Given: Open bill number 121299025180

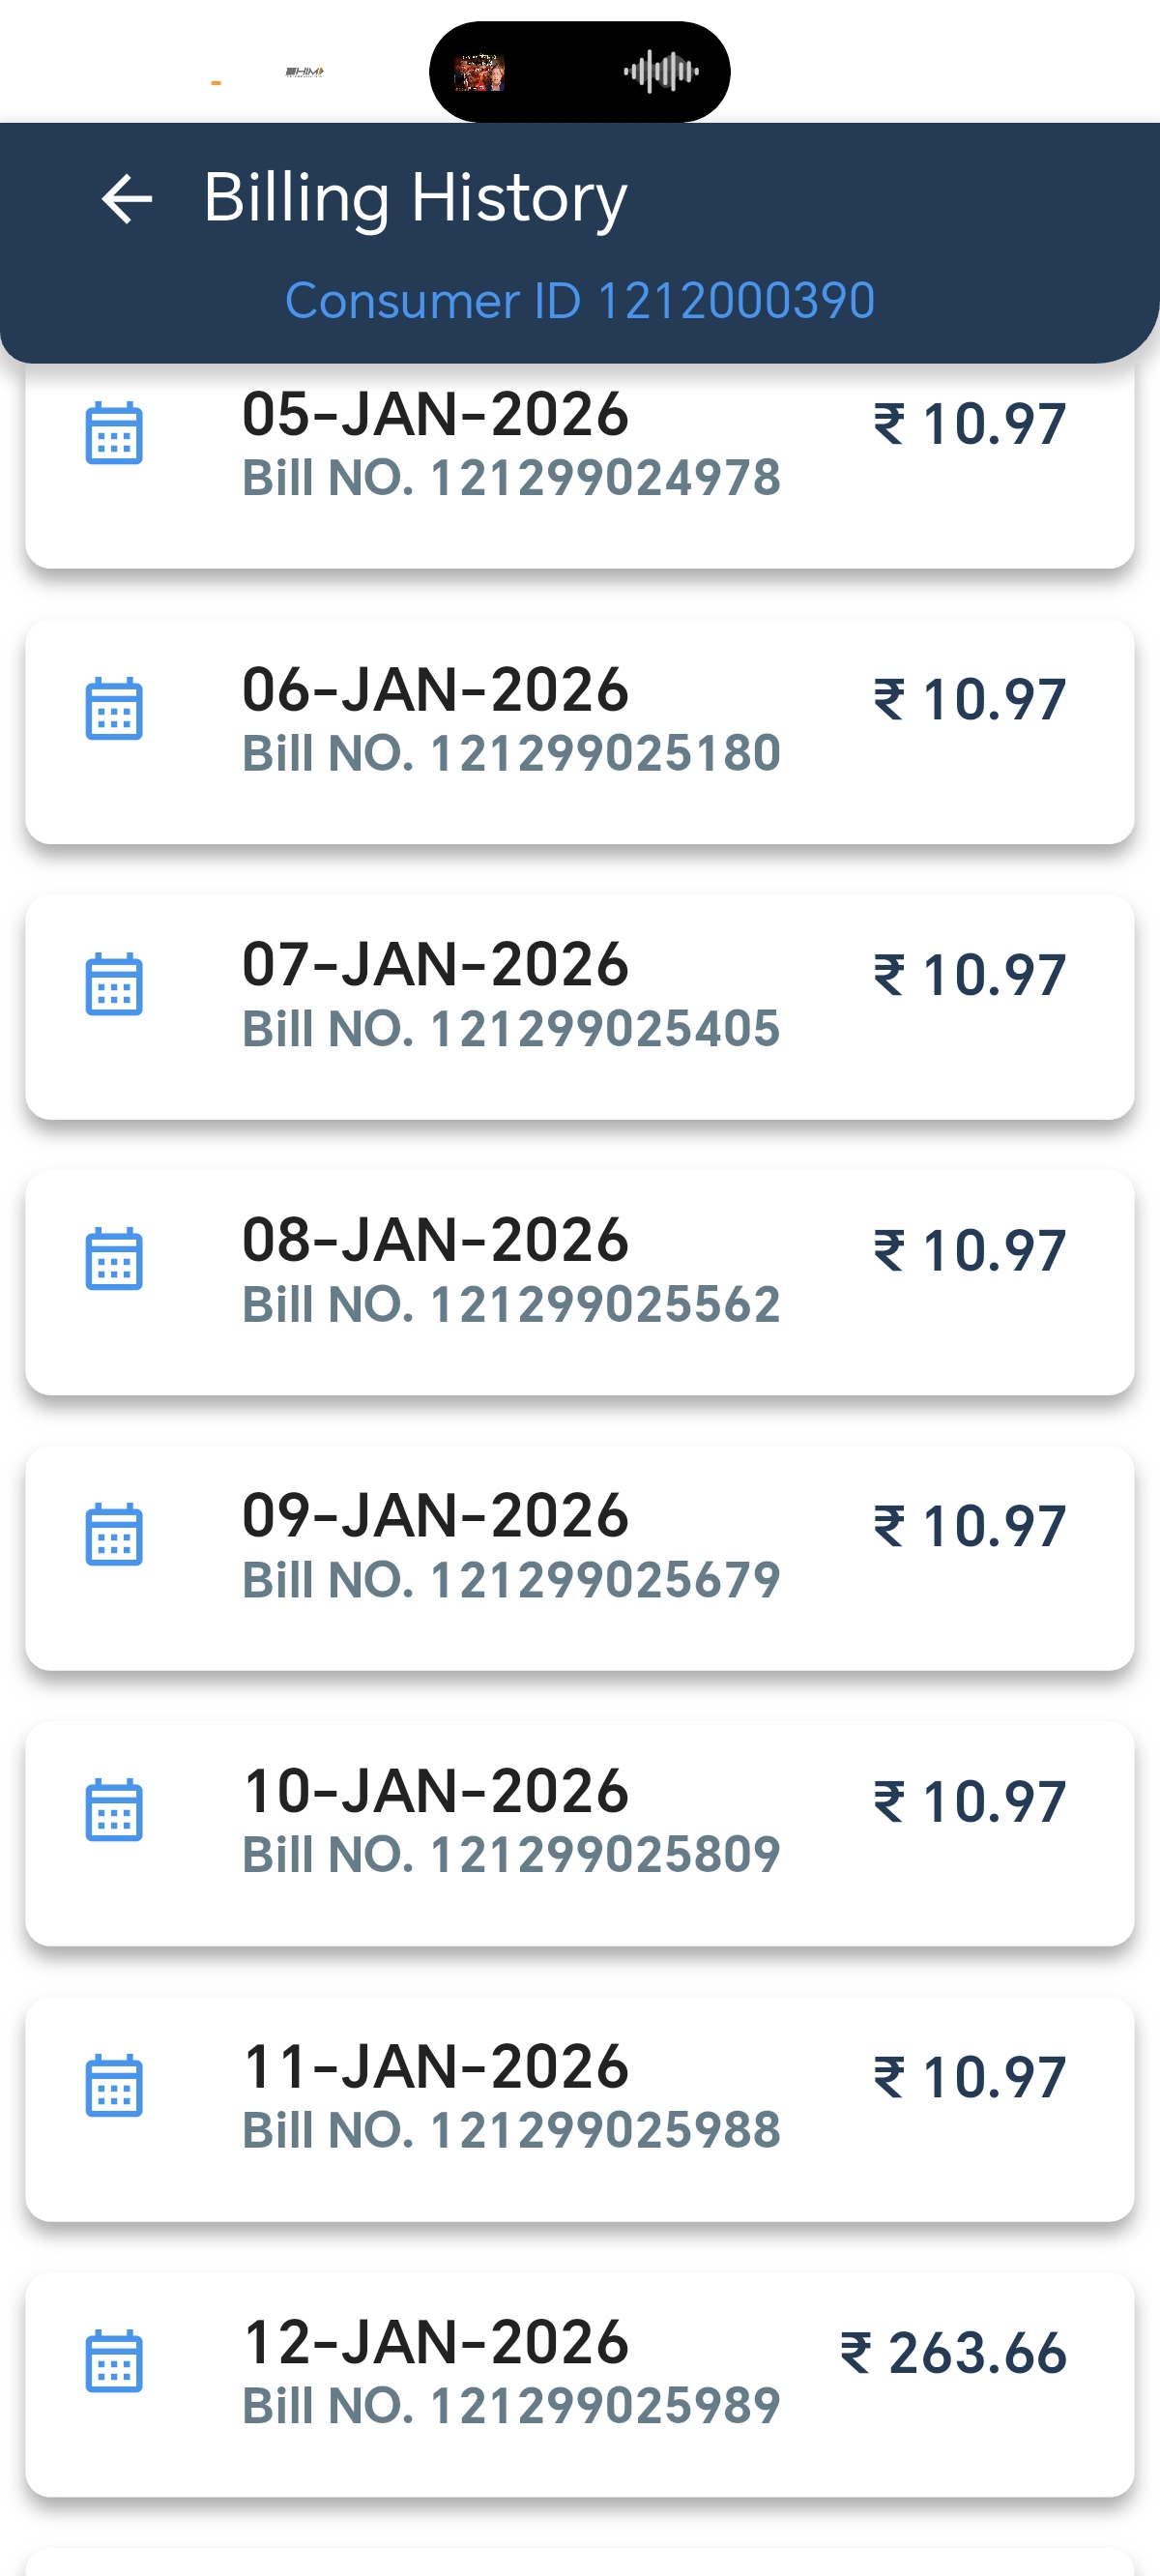Looking at the screenshot, I should tap(511, 753).
